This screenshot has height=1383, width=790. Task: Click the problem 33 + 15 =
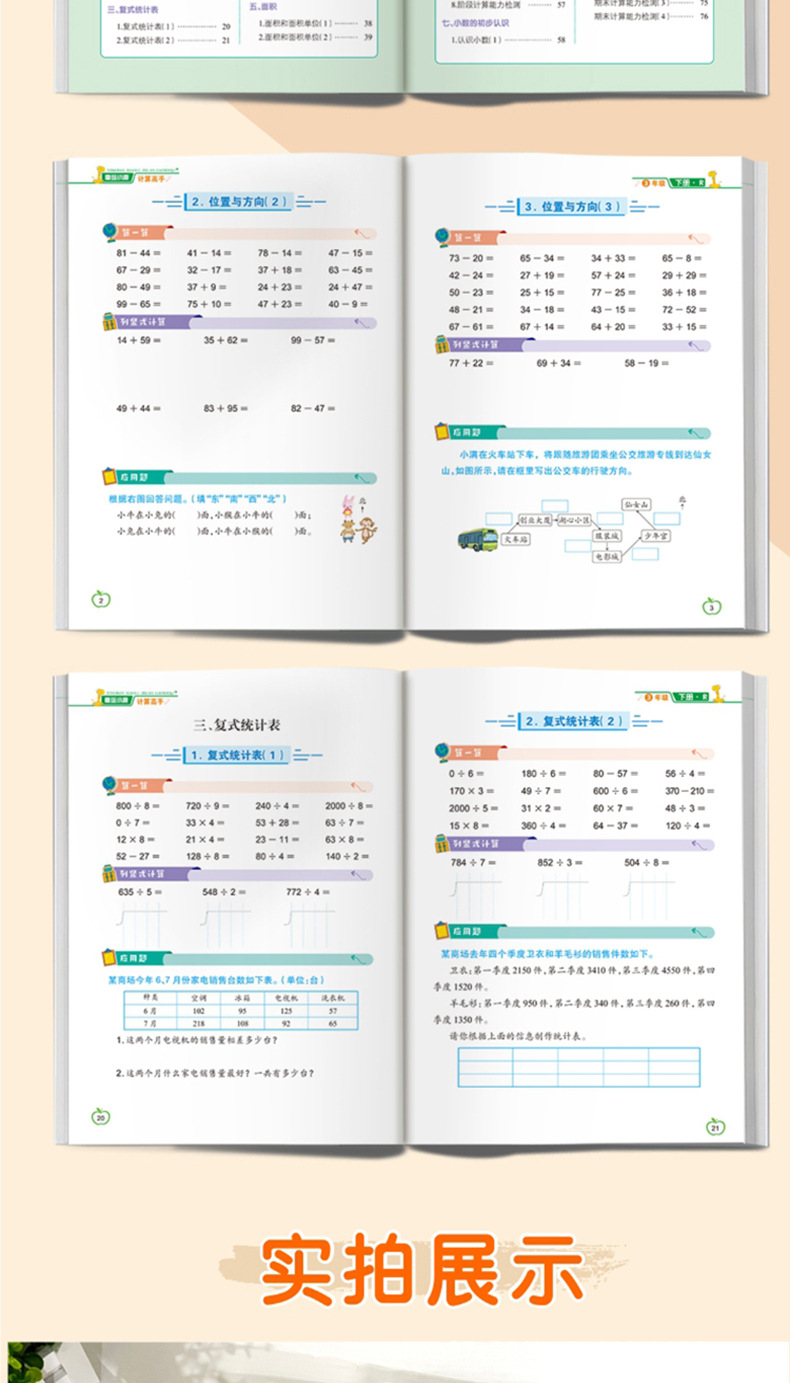[684, 326]
